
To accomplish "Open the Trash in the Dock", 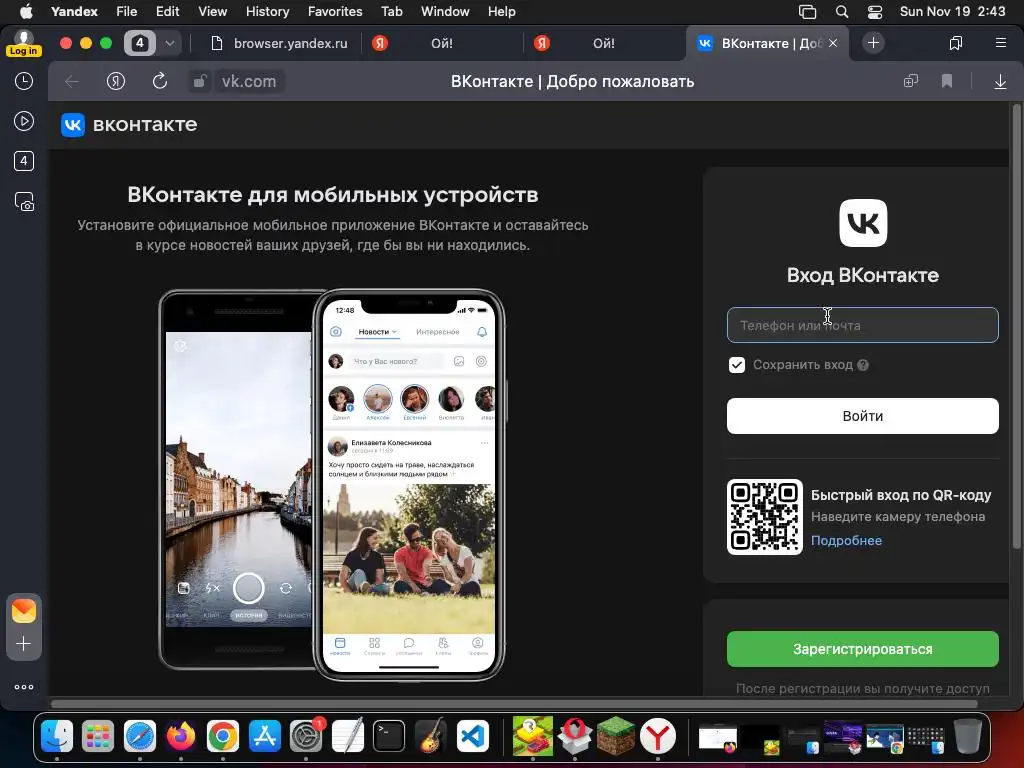I will [967, 737].
